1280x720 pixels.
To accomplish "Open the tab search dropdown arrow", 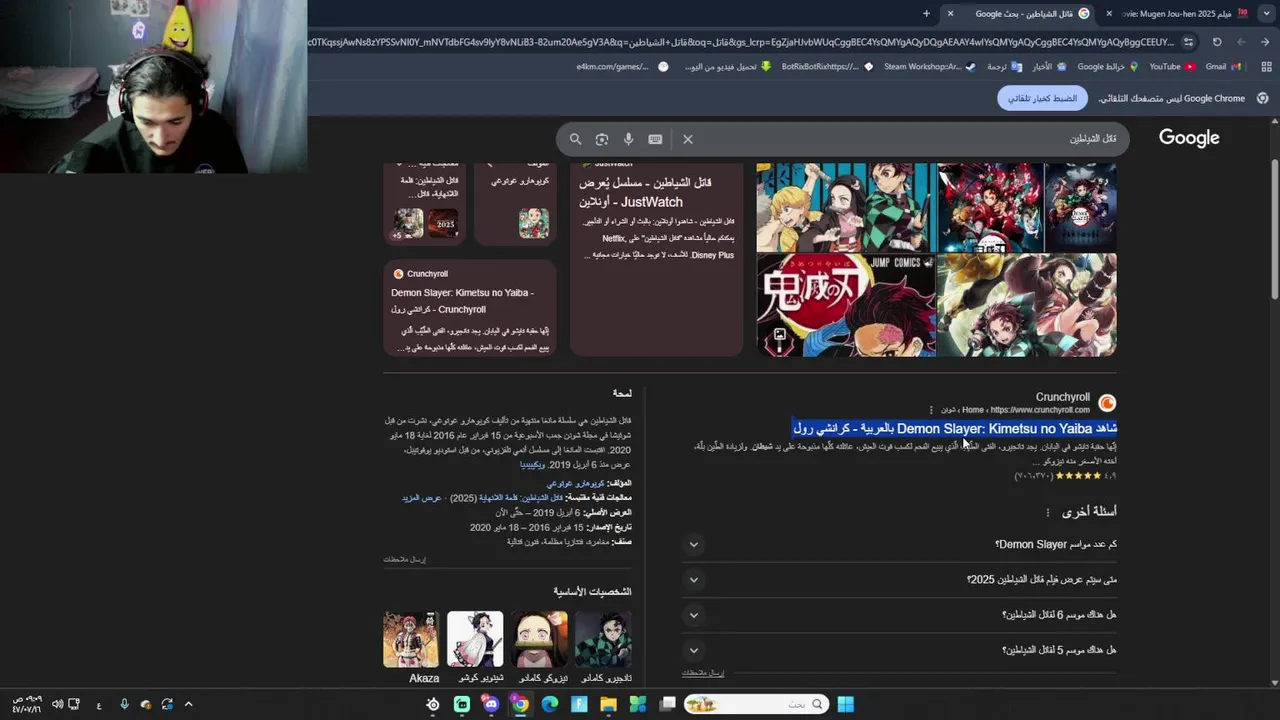I will coord(1264,13).
